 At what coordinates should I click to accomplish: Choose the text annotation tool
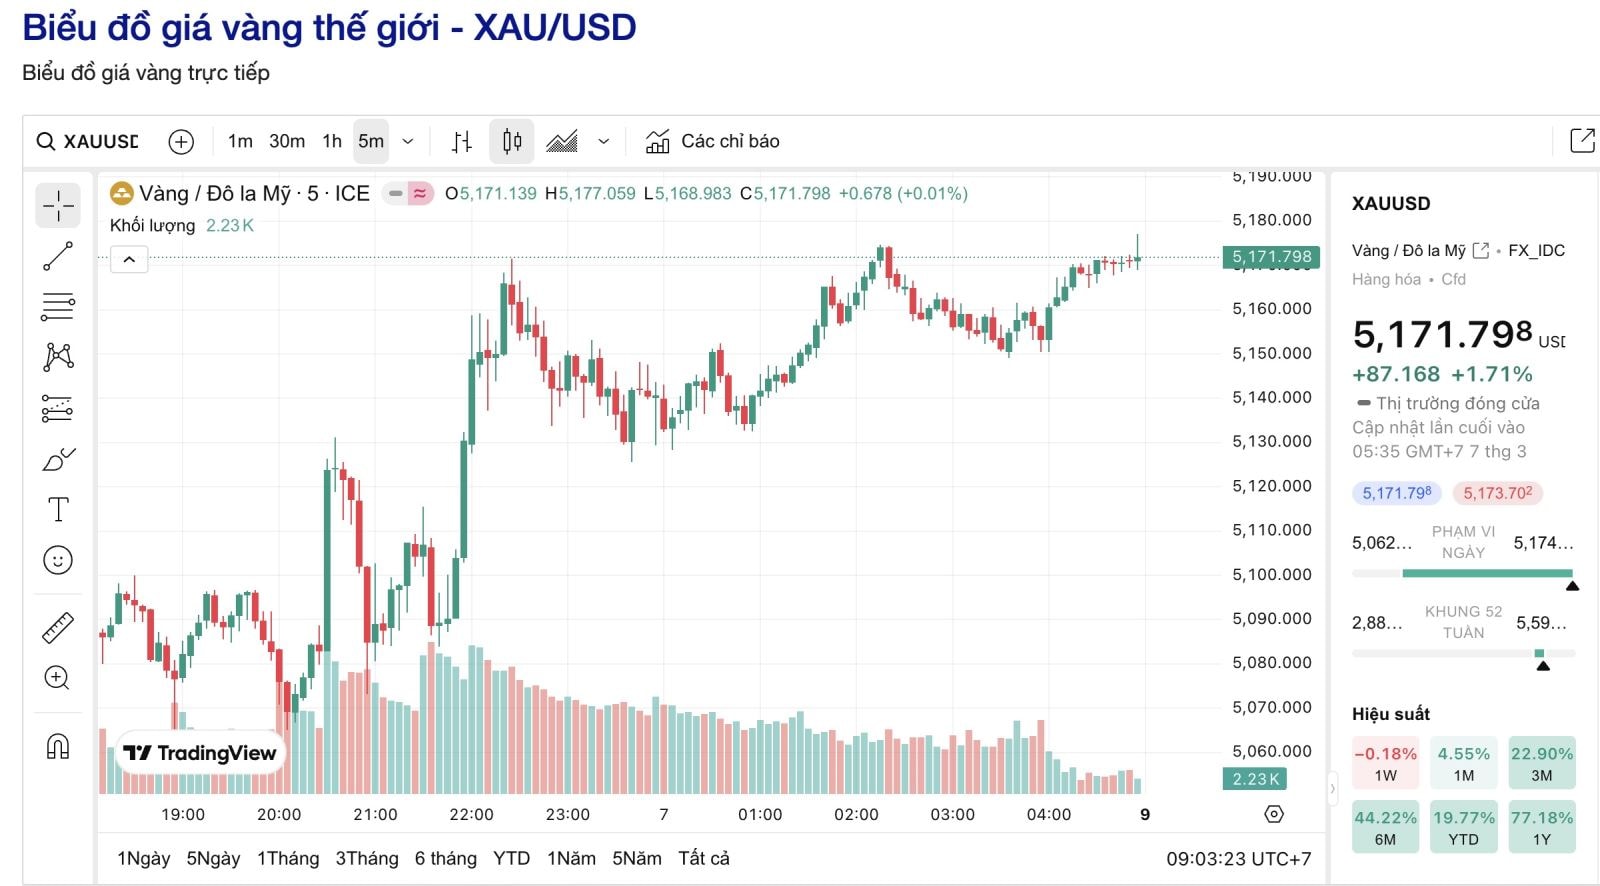point(58,510)
